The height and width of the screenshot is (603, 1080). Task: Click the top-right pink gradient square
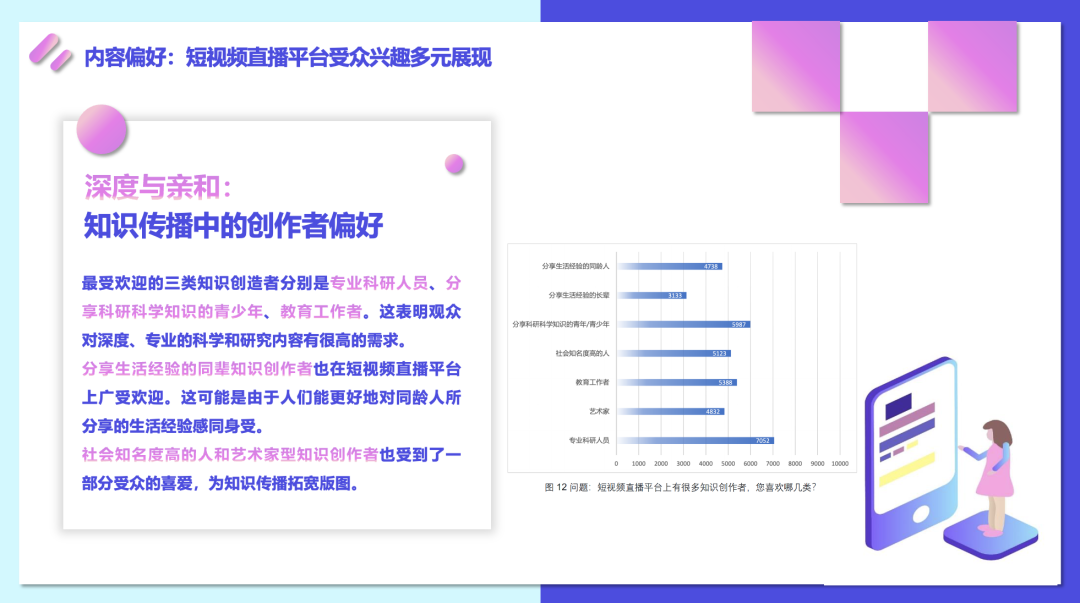(x=972, y=66)
